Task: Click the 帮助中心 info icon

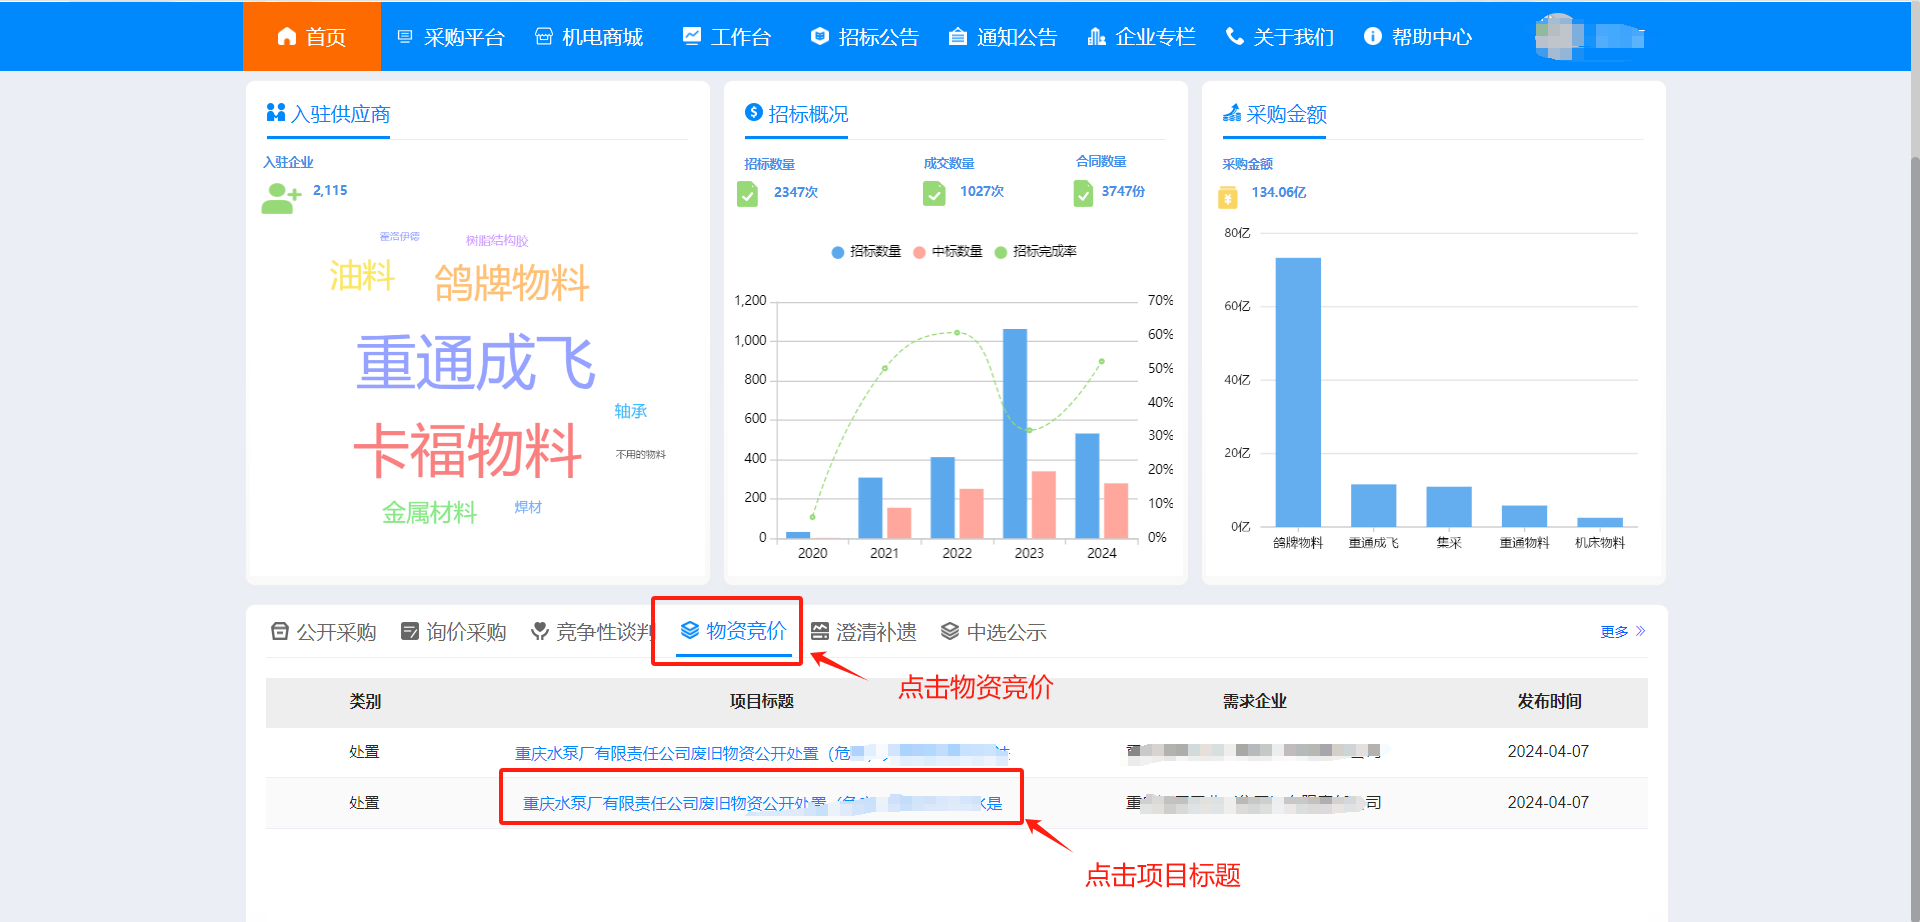Action: (1373, 36)
